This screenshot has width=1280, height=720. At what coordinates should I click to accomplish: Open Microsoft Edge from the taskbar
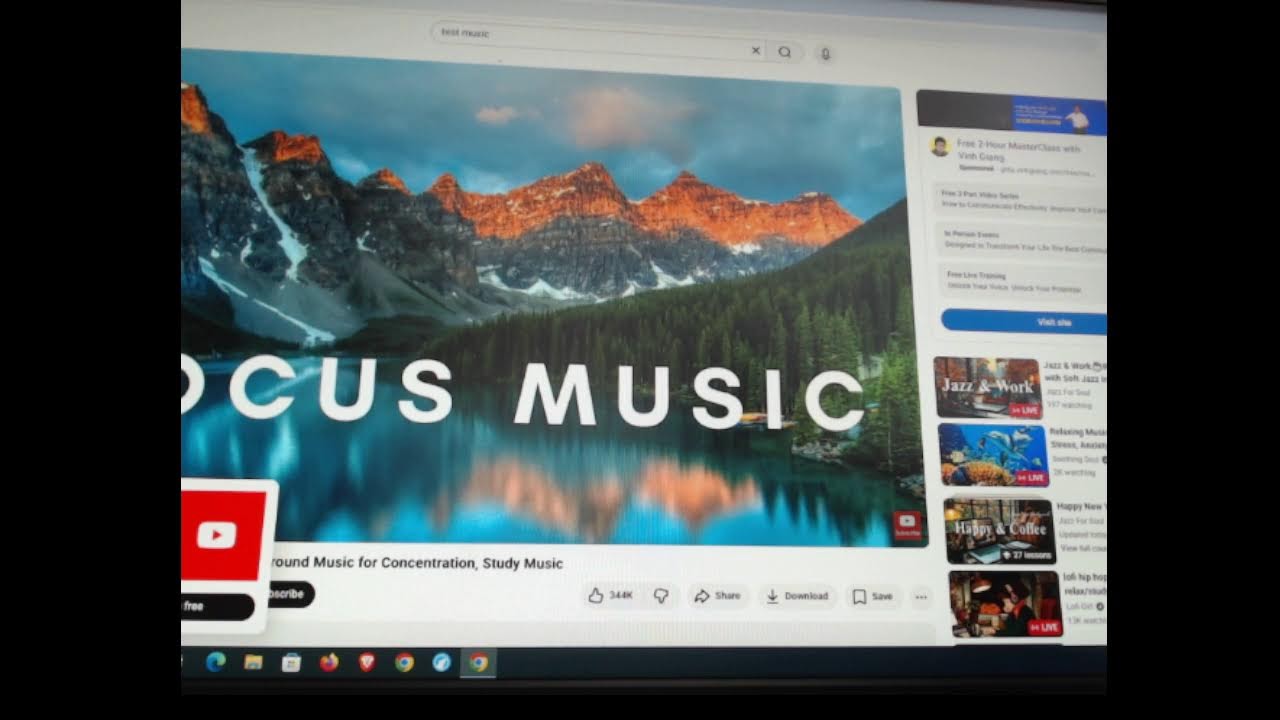pos(215,661)
